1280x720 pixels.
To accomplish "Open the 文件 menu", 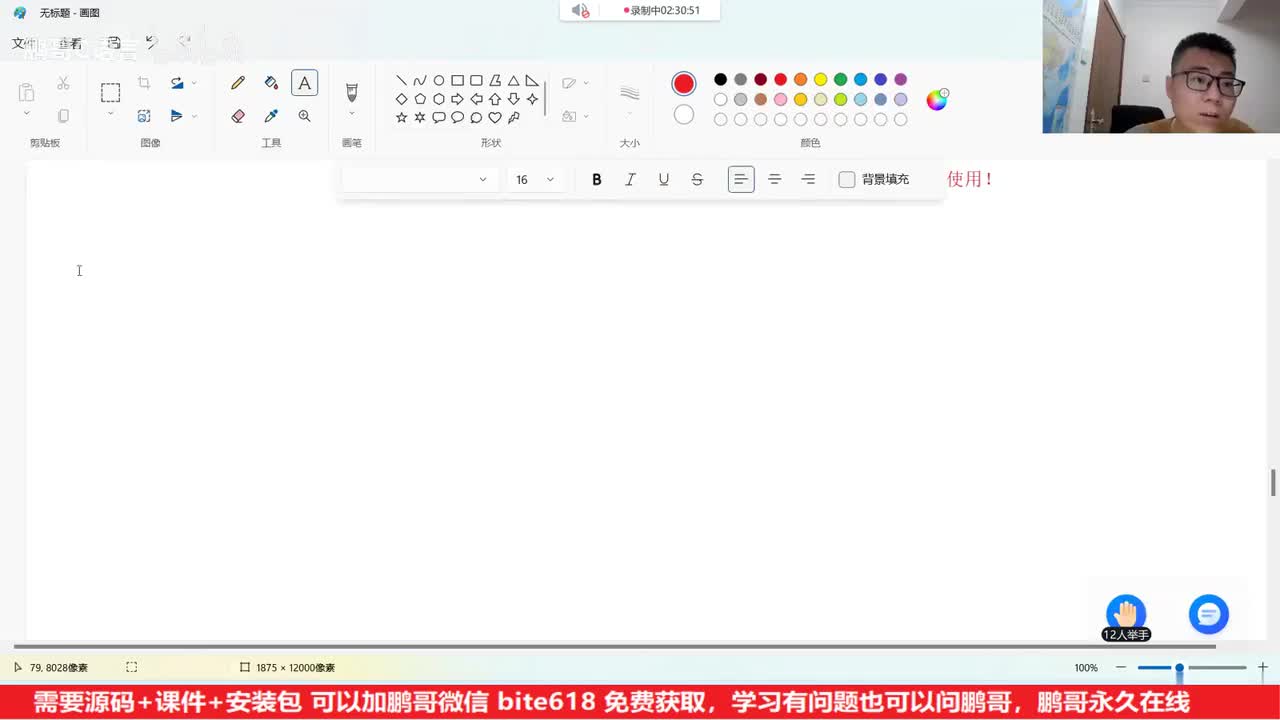I will (24, 43).
